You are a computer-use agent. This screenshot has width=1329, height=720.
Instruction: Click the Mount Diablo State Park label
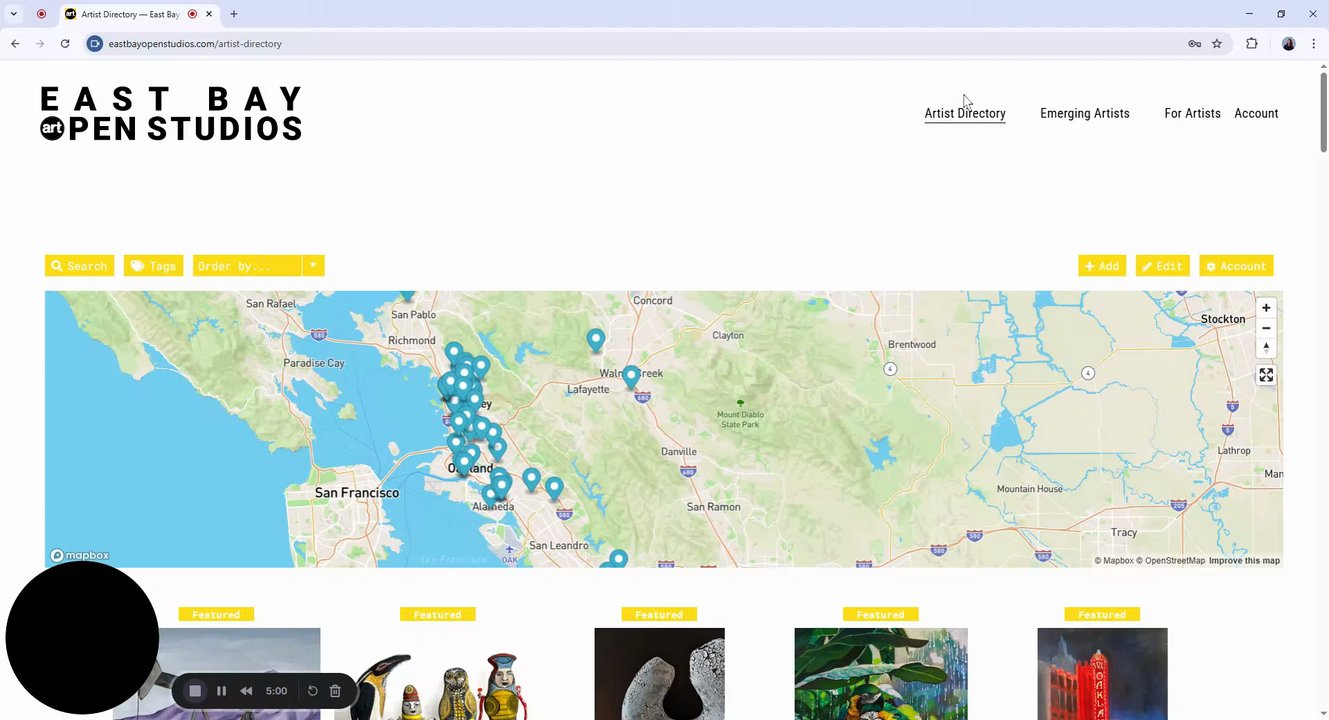coord(738,419)
